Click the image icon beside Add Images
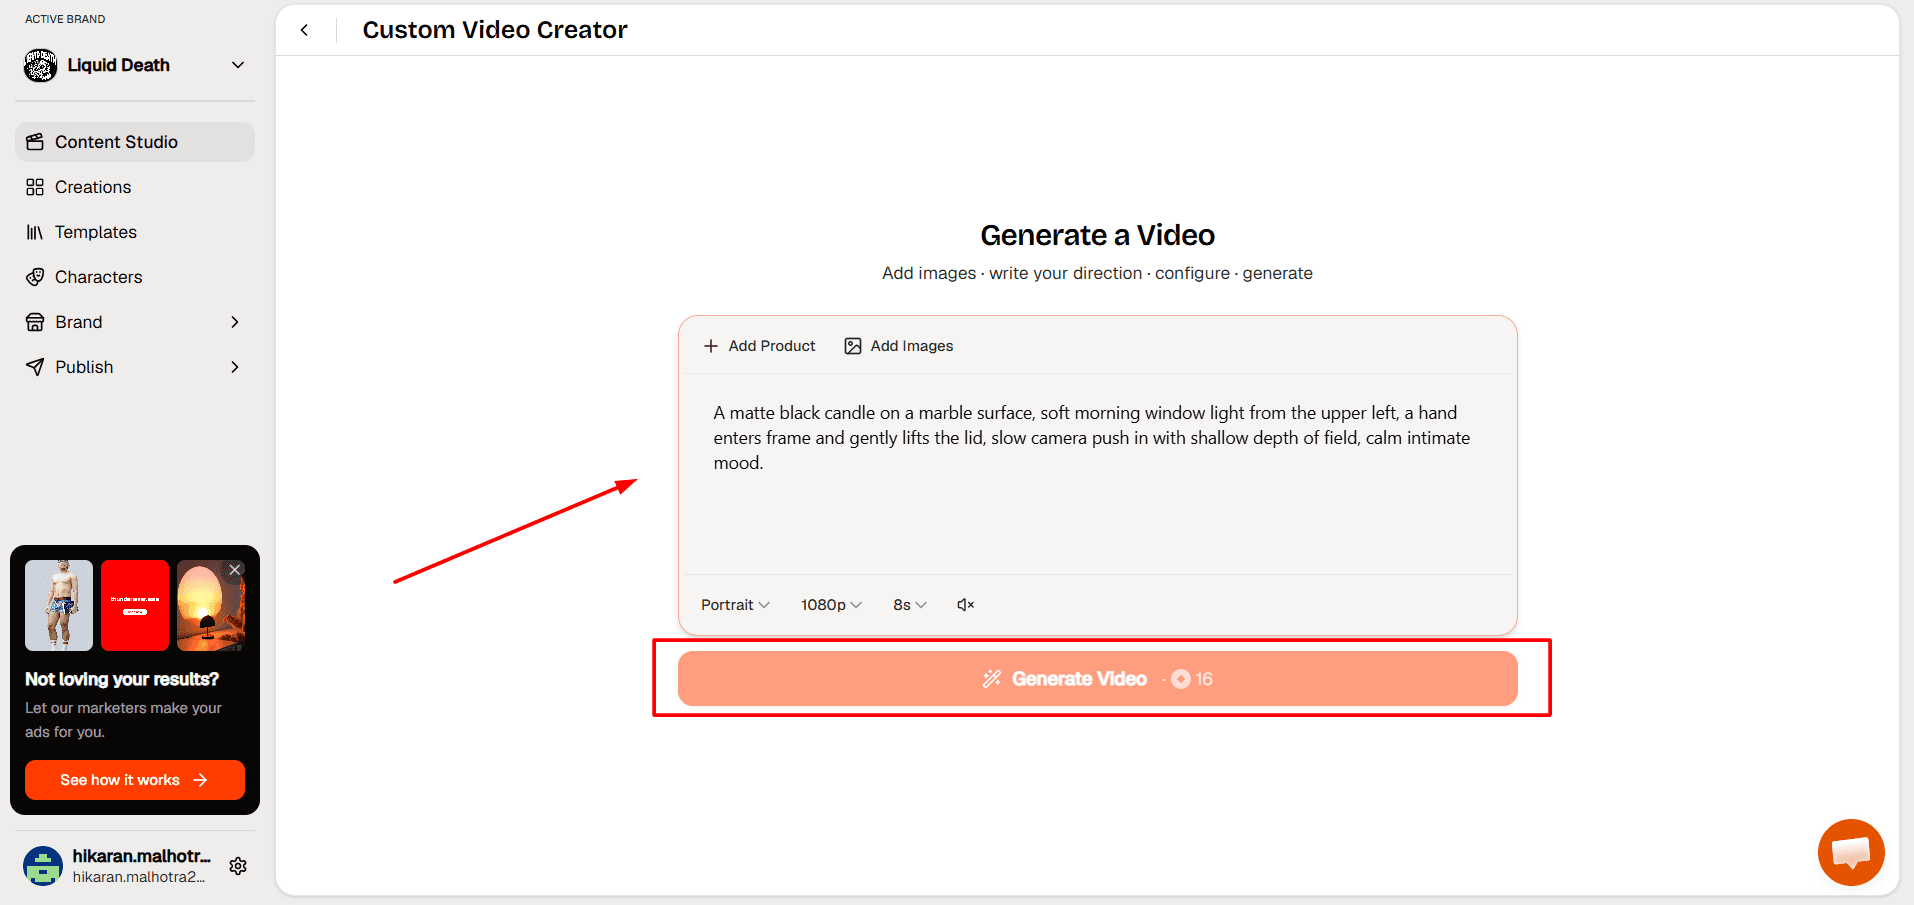 [853, 346]
